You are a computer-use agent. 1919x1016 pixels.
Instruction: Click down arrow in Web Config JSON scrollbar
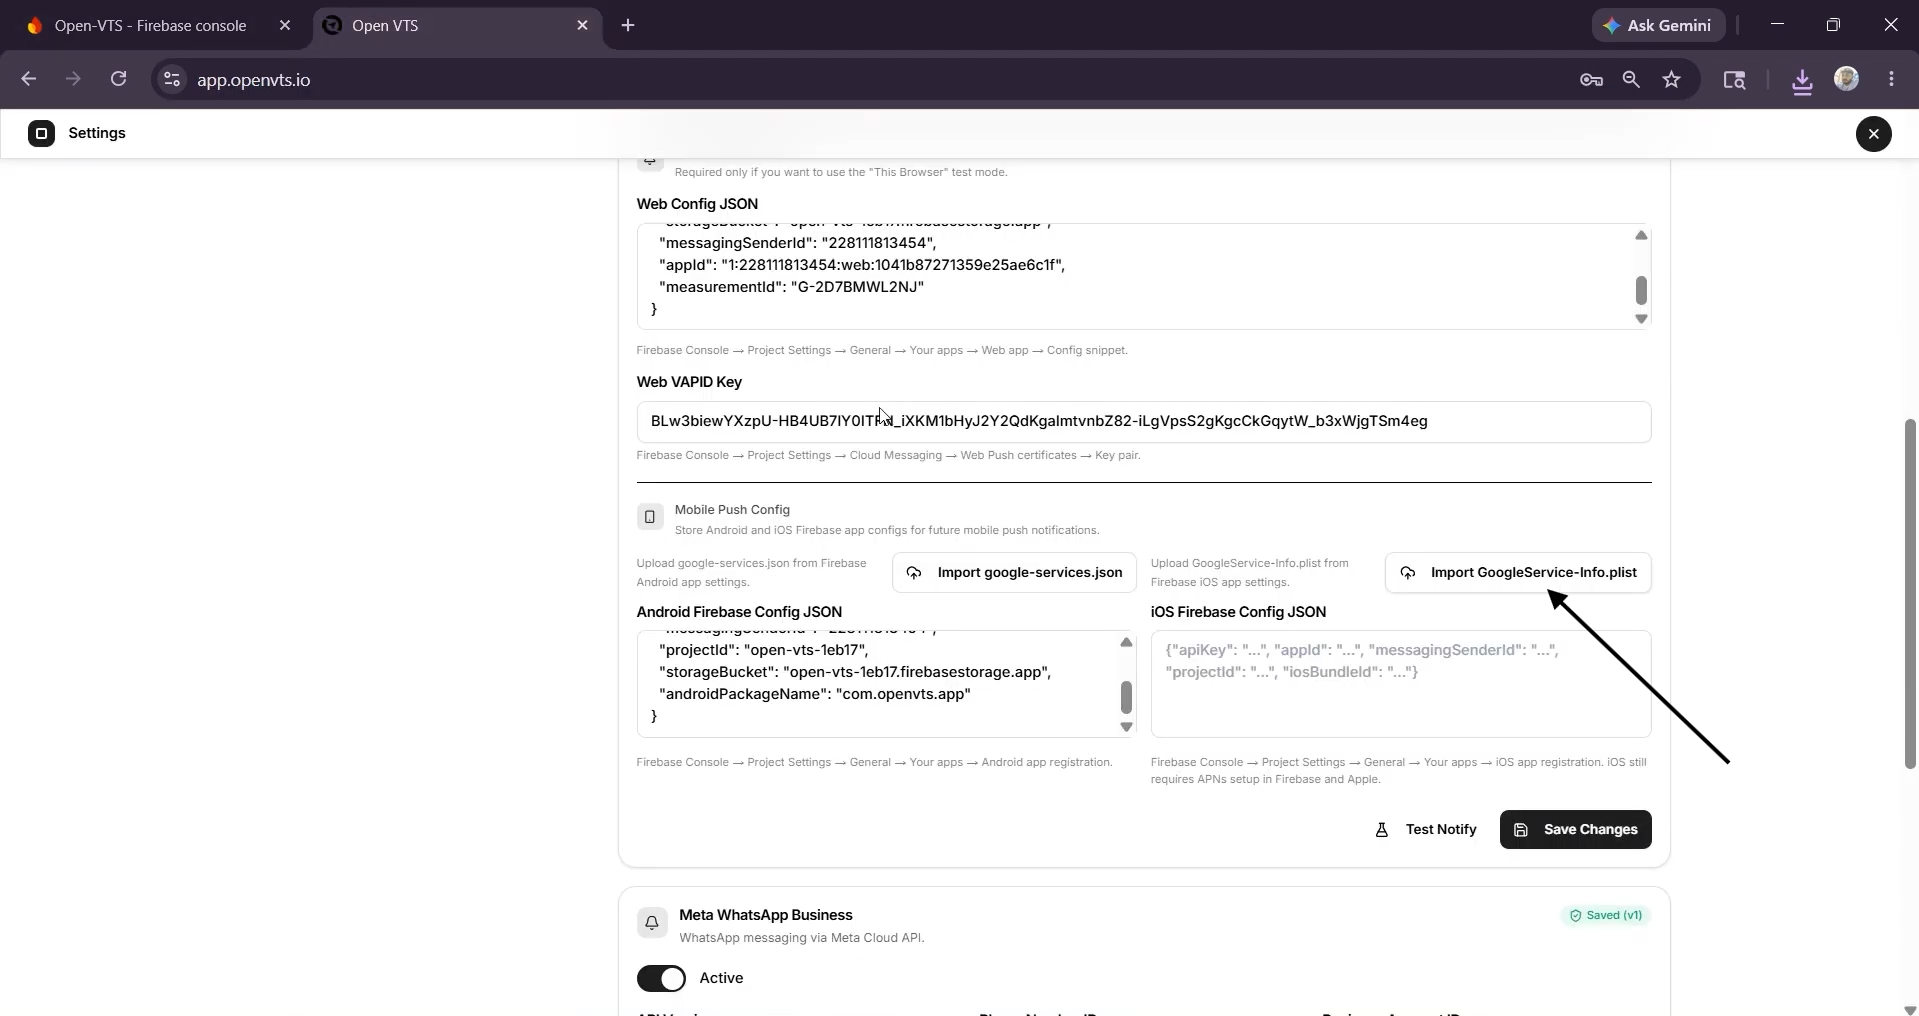(1641, 319)
